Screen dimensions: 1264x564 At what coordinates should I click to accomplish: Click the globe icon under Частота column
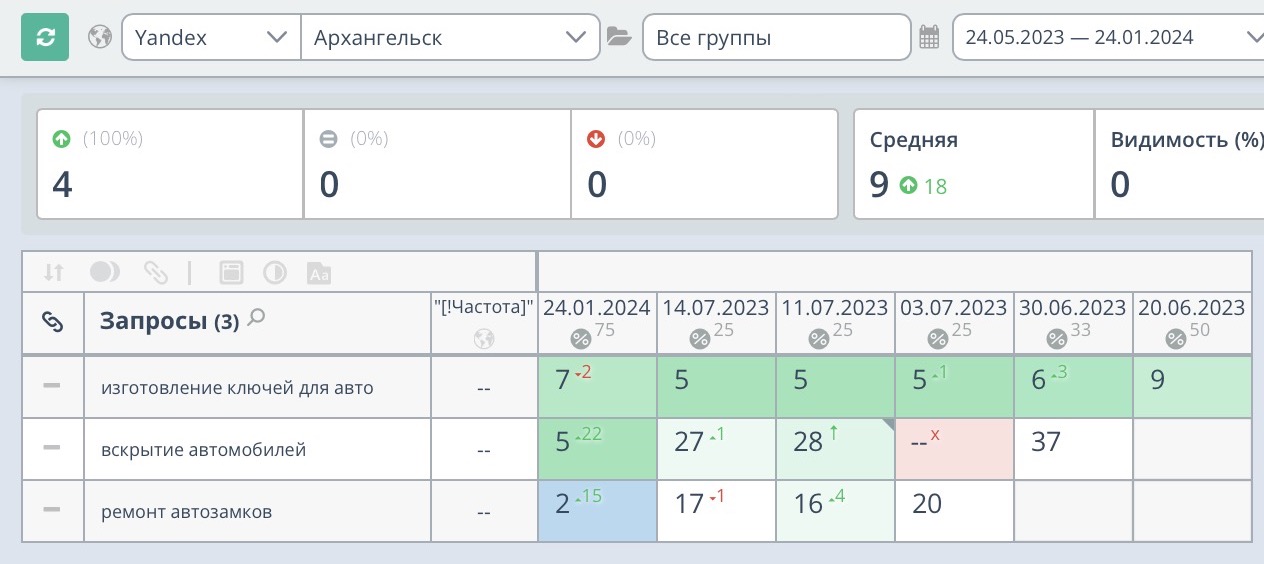pyautogui.click(x=484, y=339)
